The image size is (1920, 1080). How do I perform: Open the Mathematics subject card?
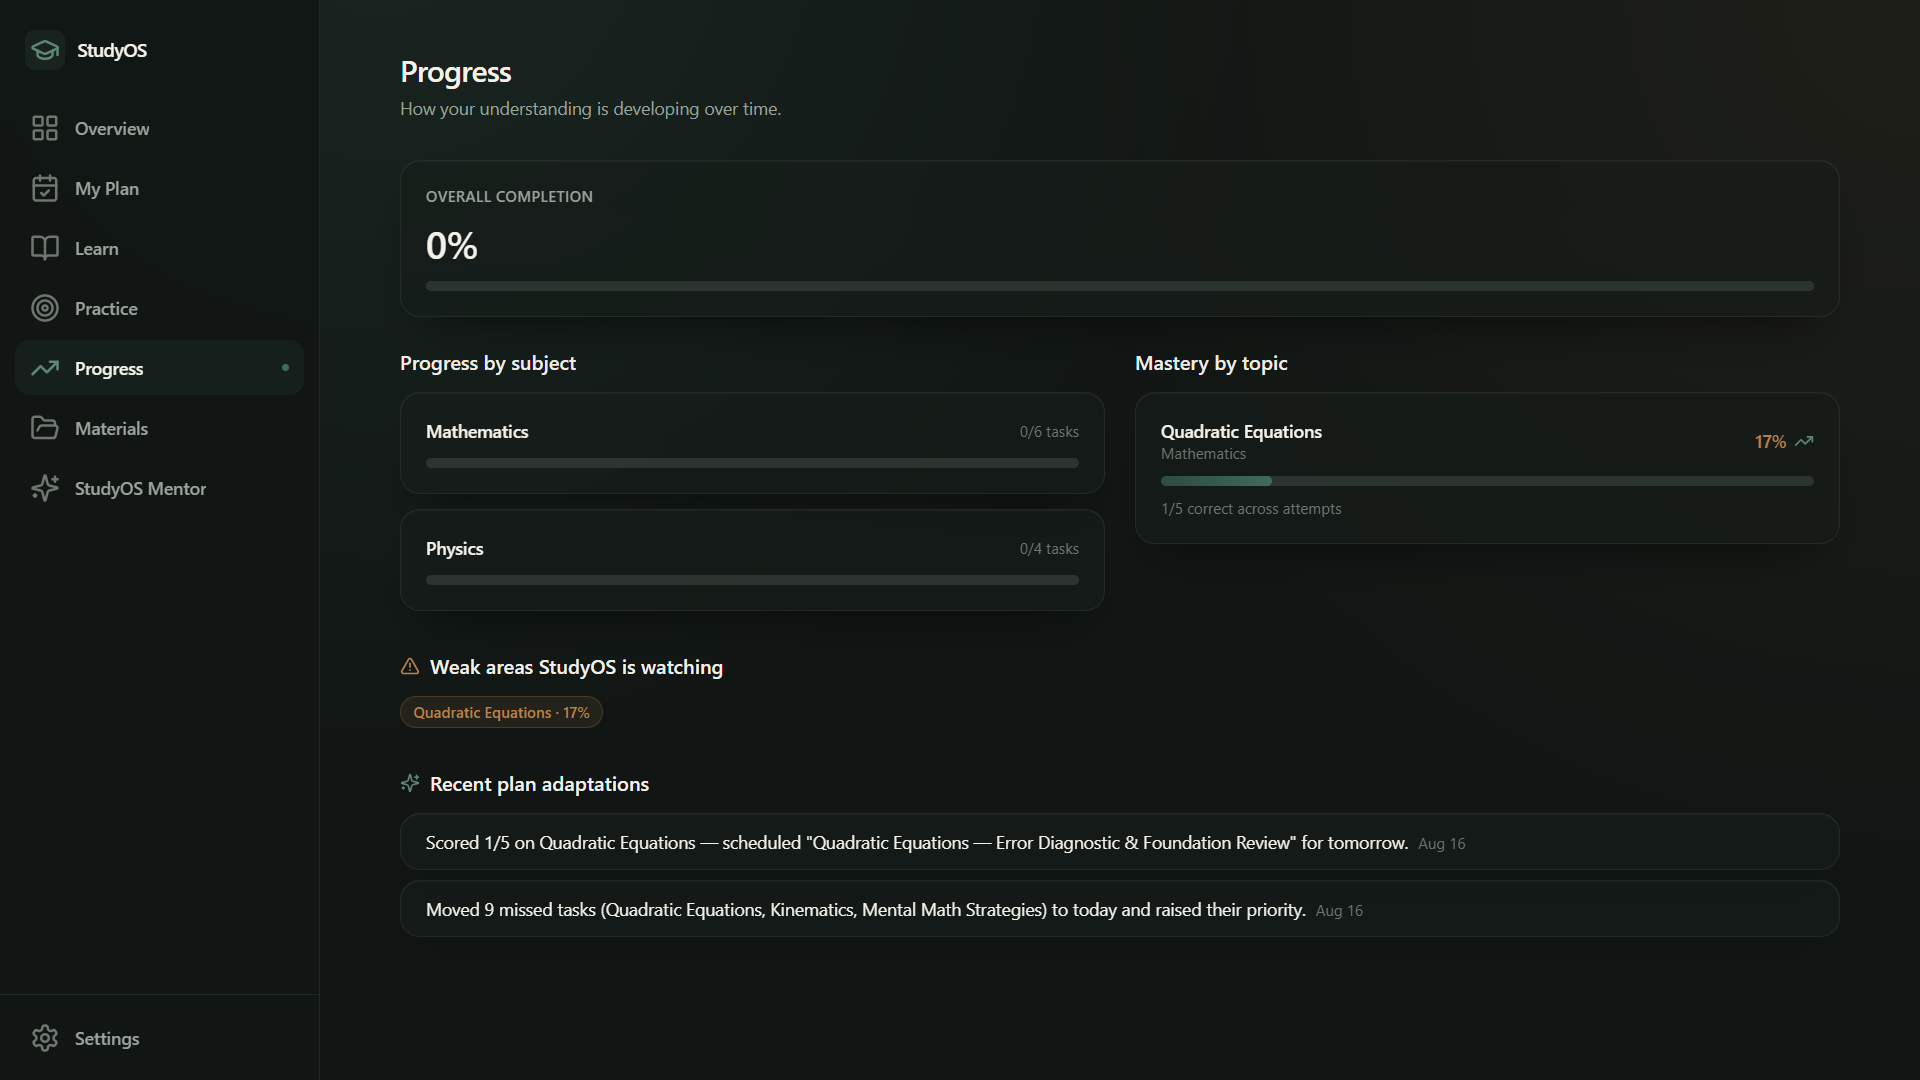[x=752, y=443]
